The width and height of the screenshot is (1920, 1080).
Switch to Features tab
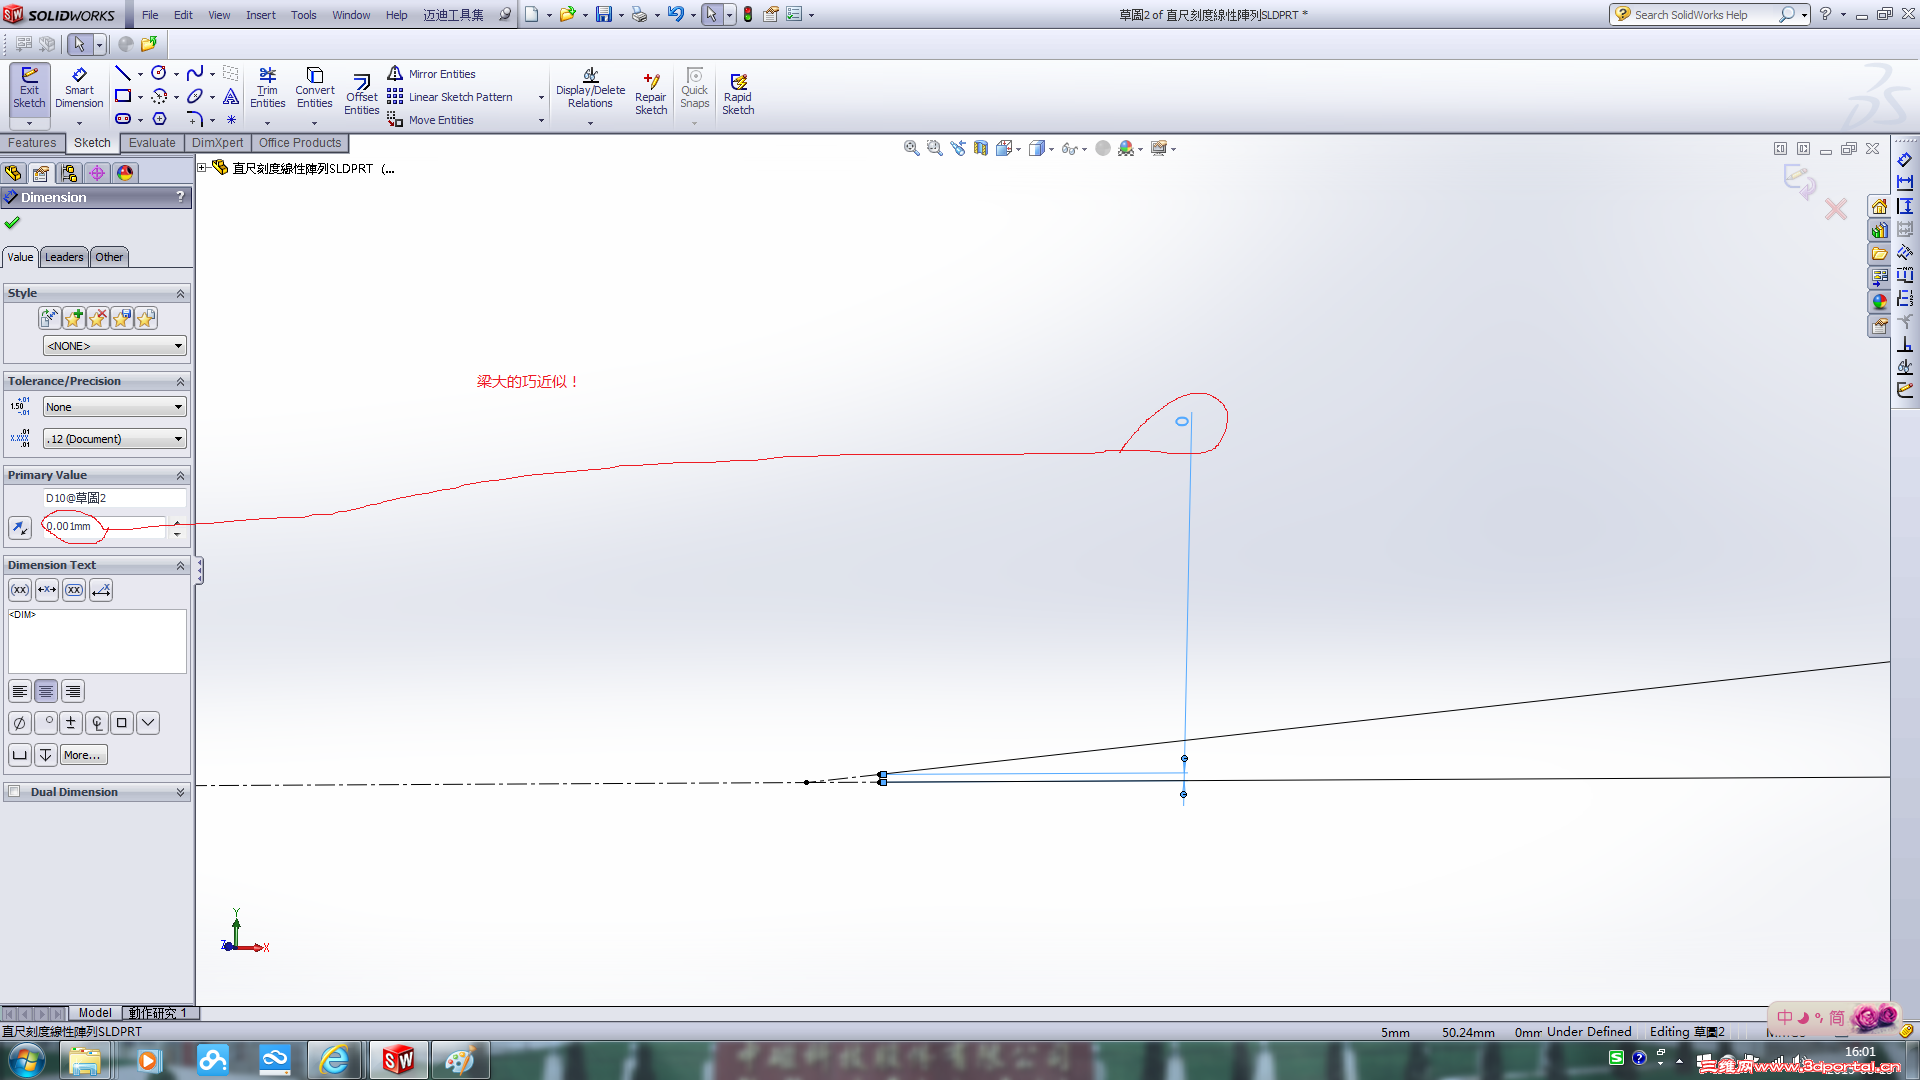point(32,143)
